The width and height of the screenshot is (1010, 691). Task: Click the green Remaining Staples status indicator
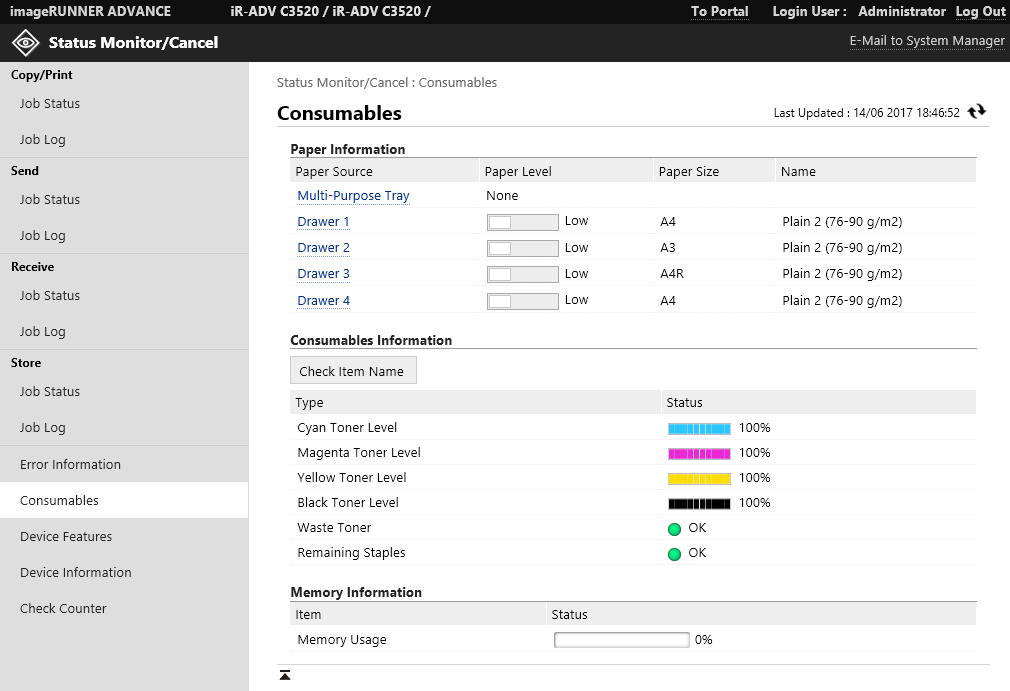click(674, 554)
